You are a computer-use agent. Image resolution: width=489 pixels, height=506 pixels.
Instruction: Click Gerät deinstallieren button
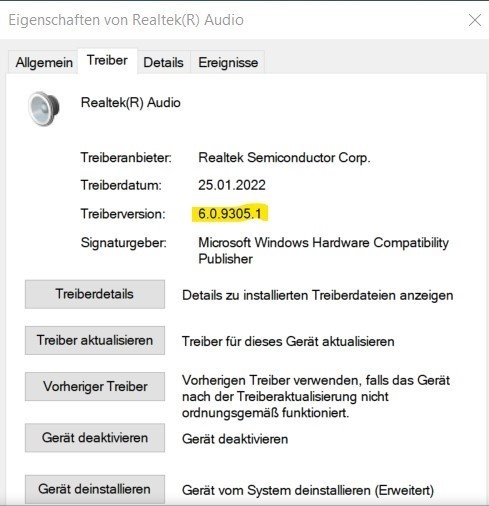pyautogui.click(x=95, y=489)
